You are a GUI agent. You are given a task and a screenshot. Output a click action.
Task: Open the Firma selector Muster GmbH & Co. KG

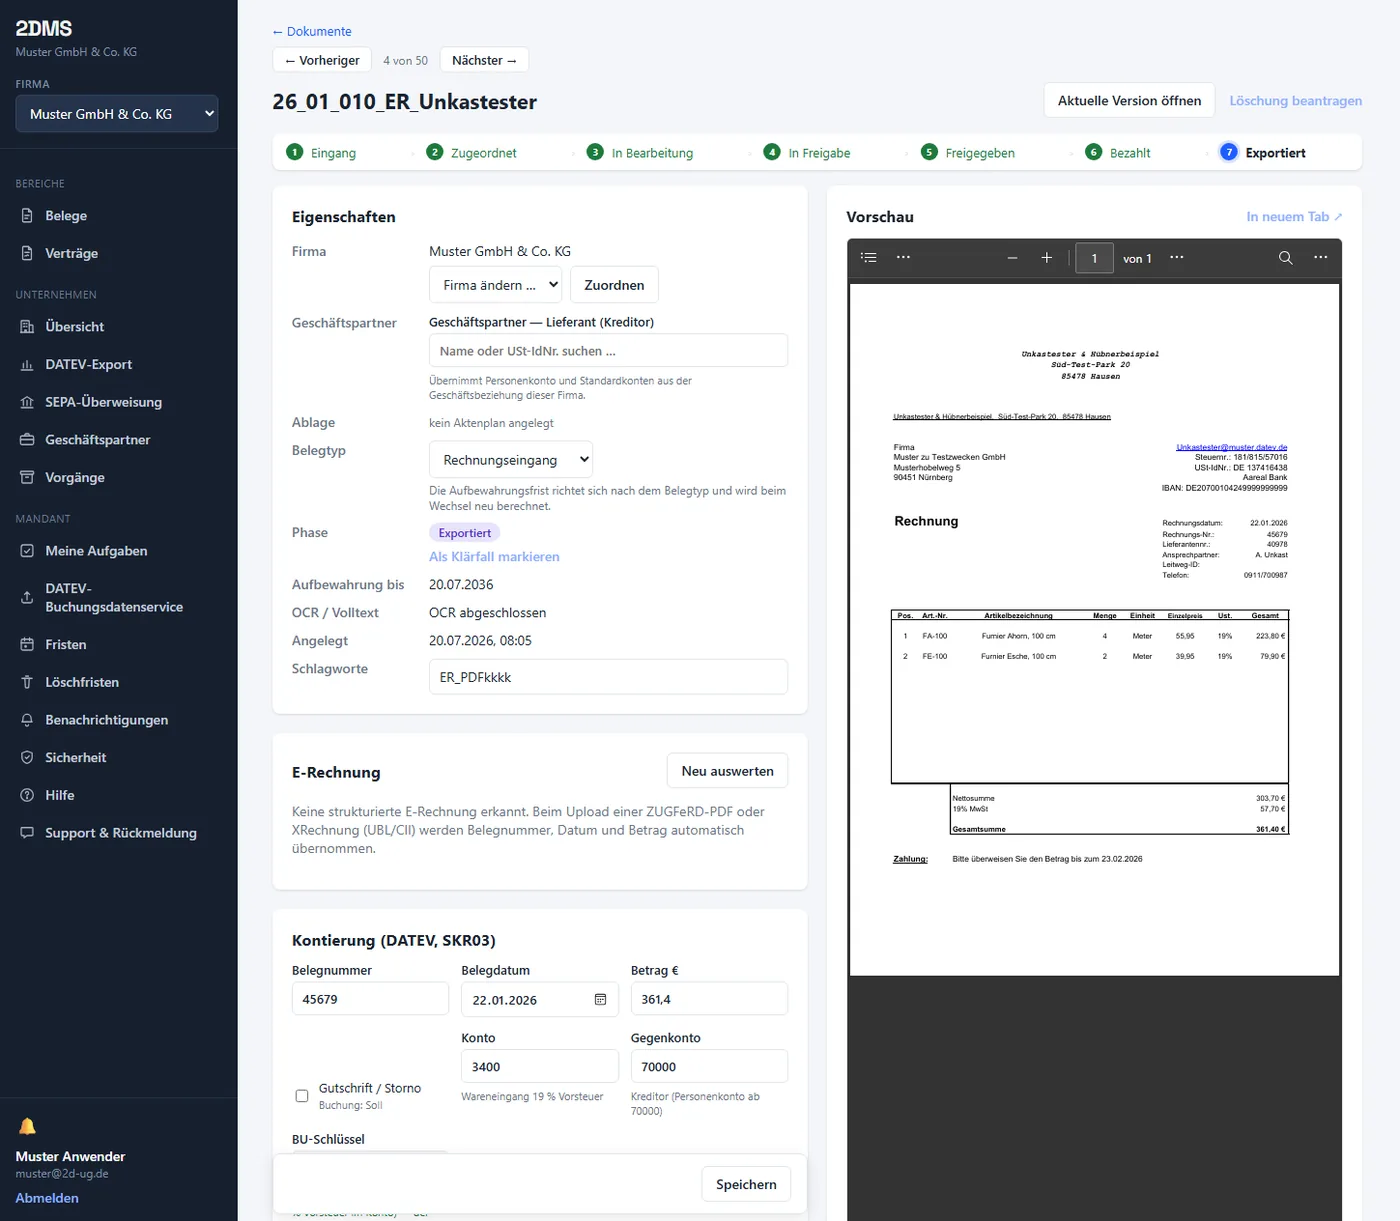pyautogui.click(x=117, y=114)
